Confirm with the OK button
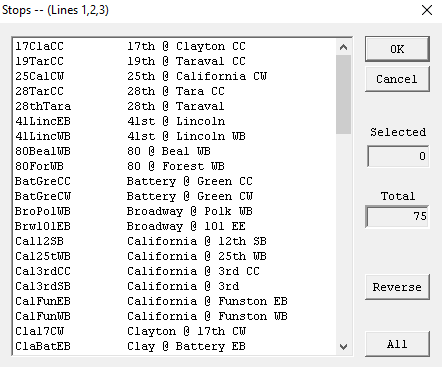This screenshot has width=442, height=367. pyautogui.click(x=397, y=49)
